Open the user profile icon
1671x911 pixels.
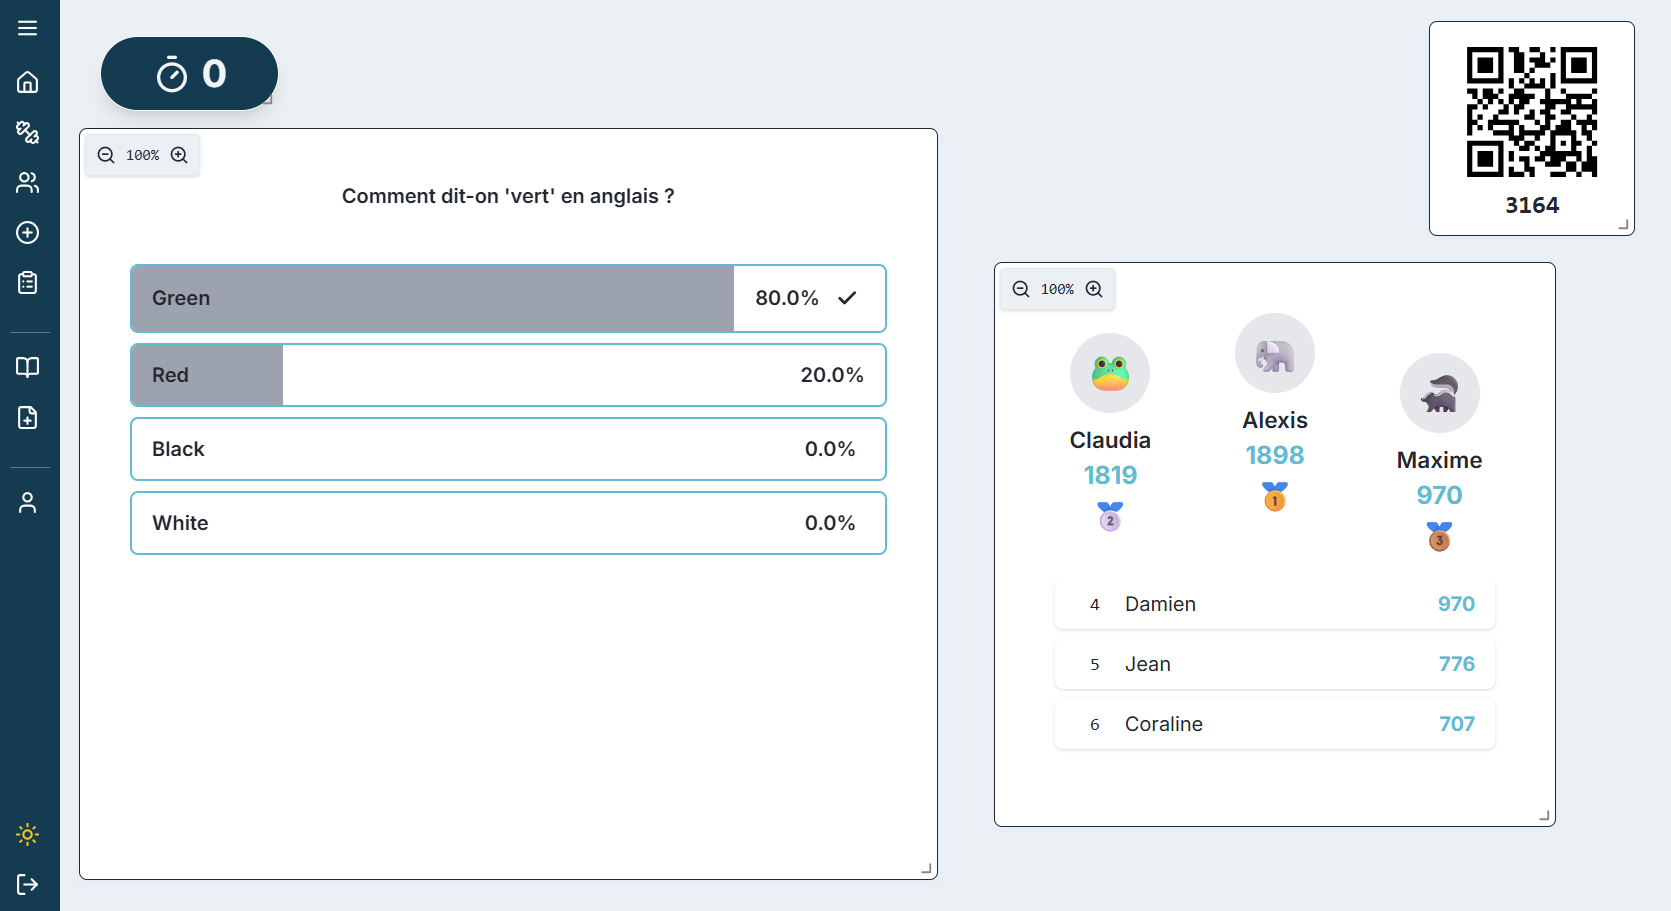(x=28, y=502)
